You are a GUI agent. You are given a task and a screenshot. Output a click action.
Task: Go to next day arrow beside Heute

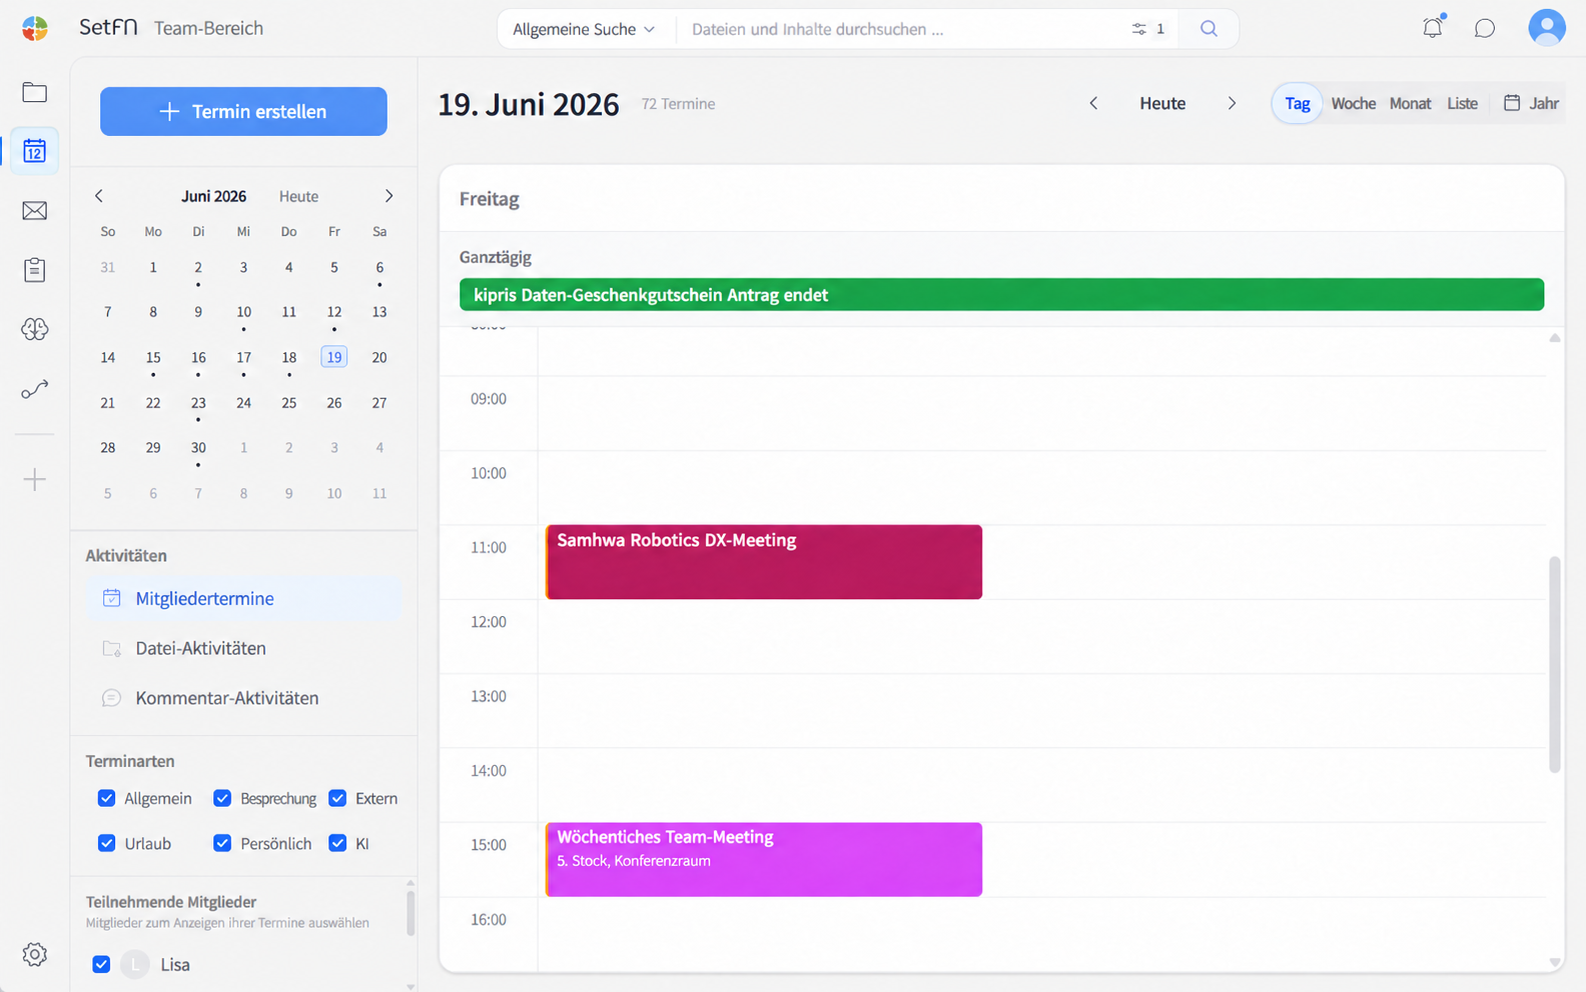point(1232,103)
